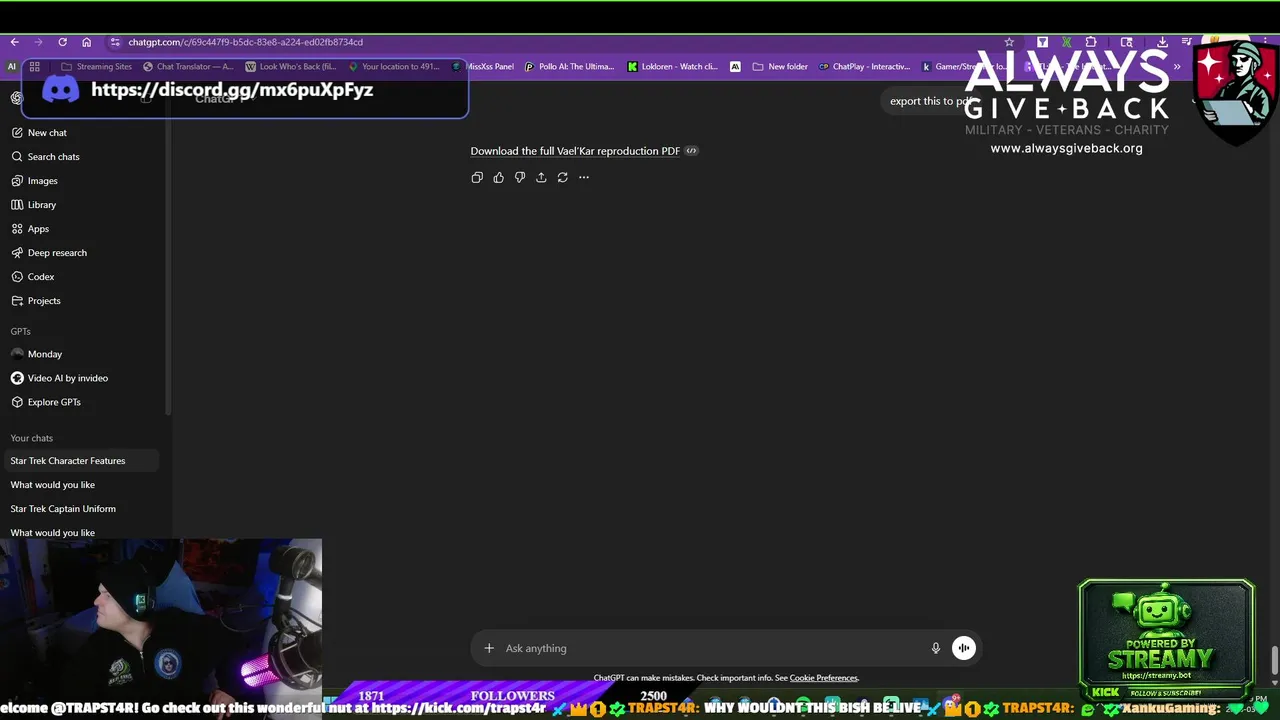Give the response a thumbs up
The height and width of the screenshot is (720, 1280).
tap(498, 177)
